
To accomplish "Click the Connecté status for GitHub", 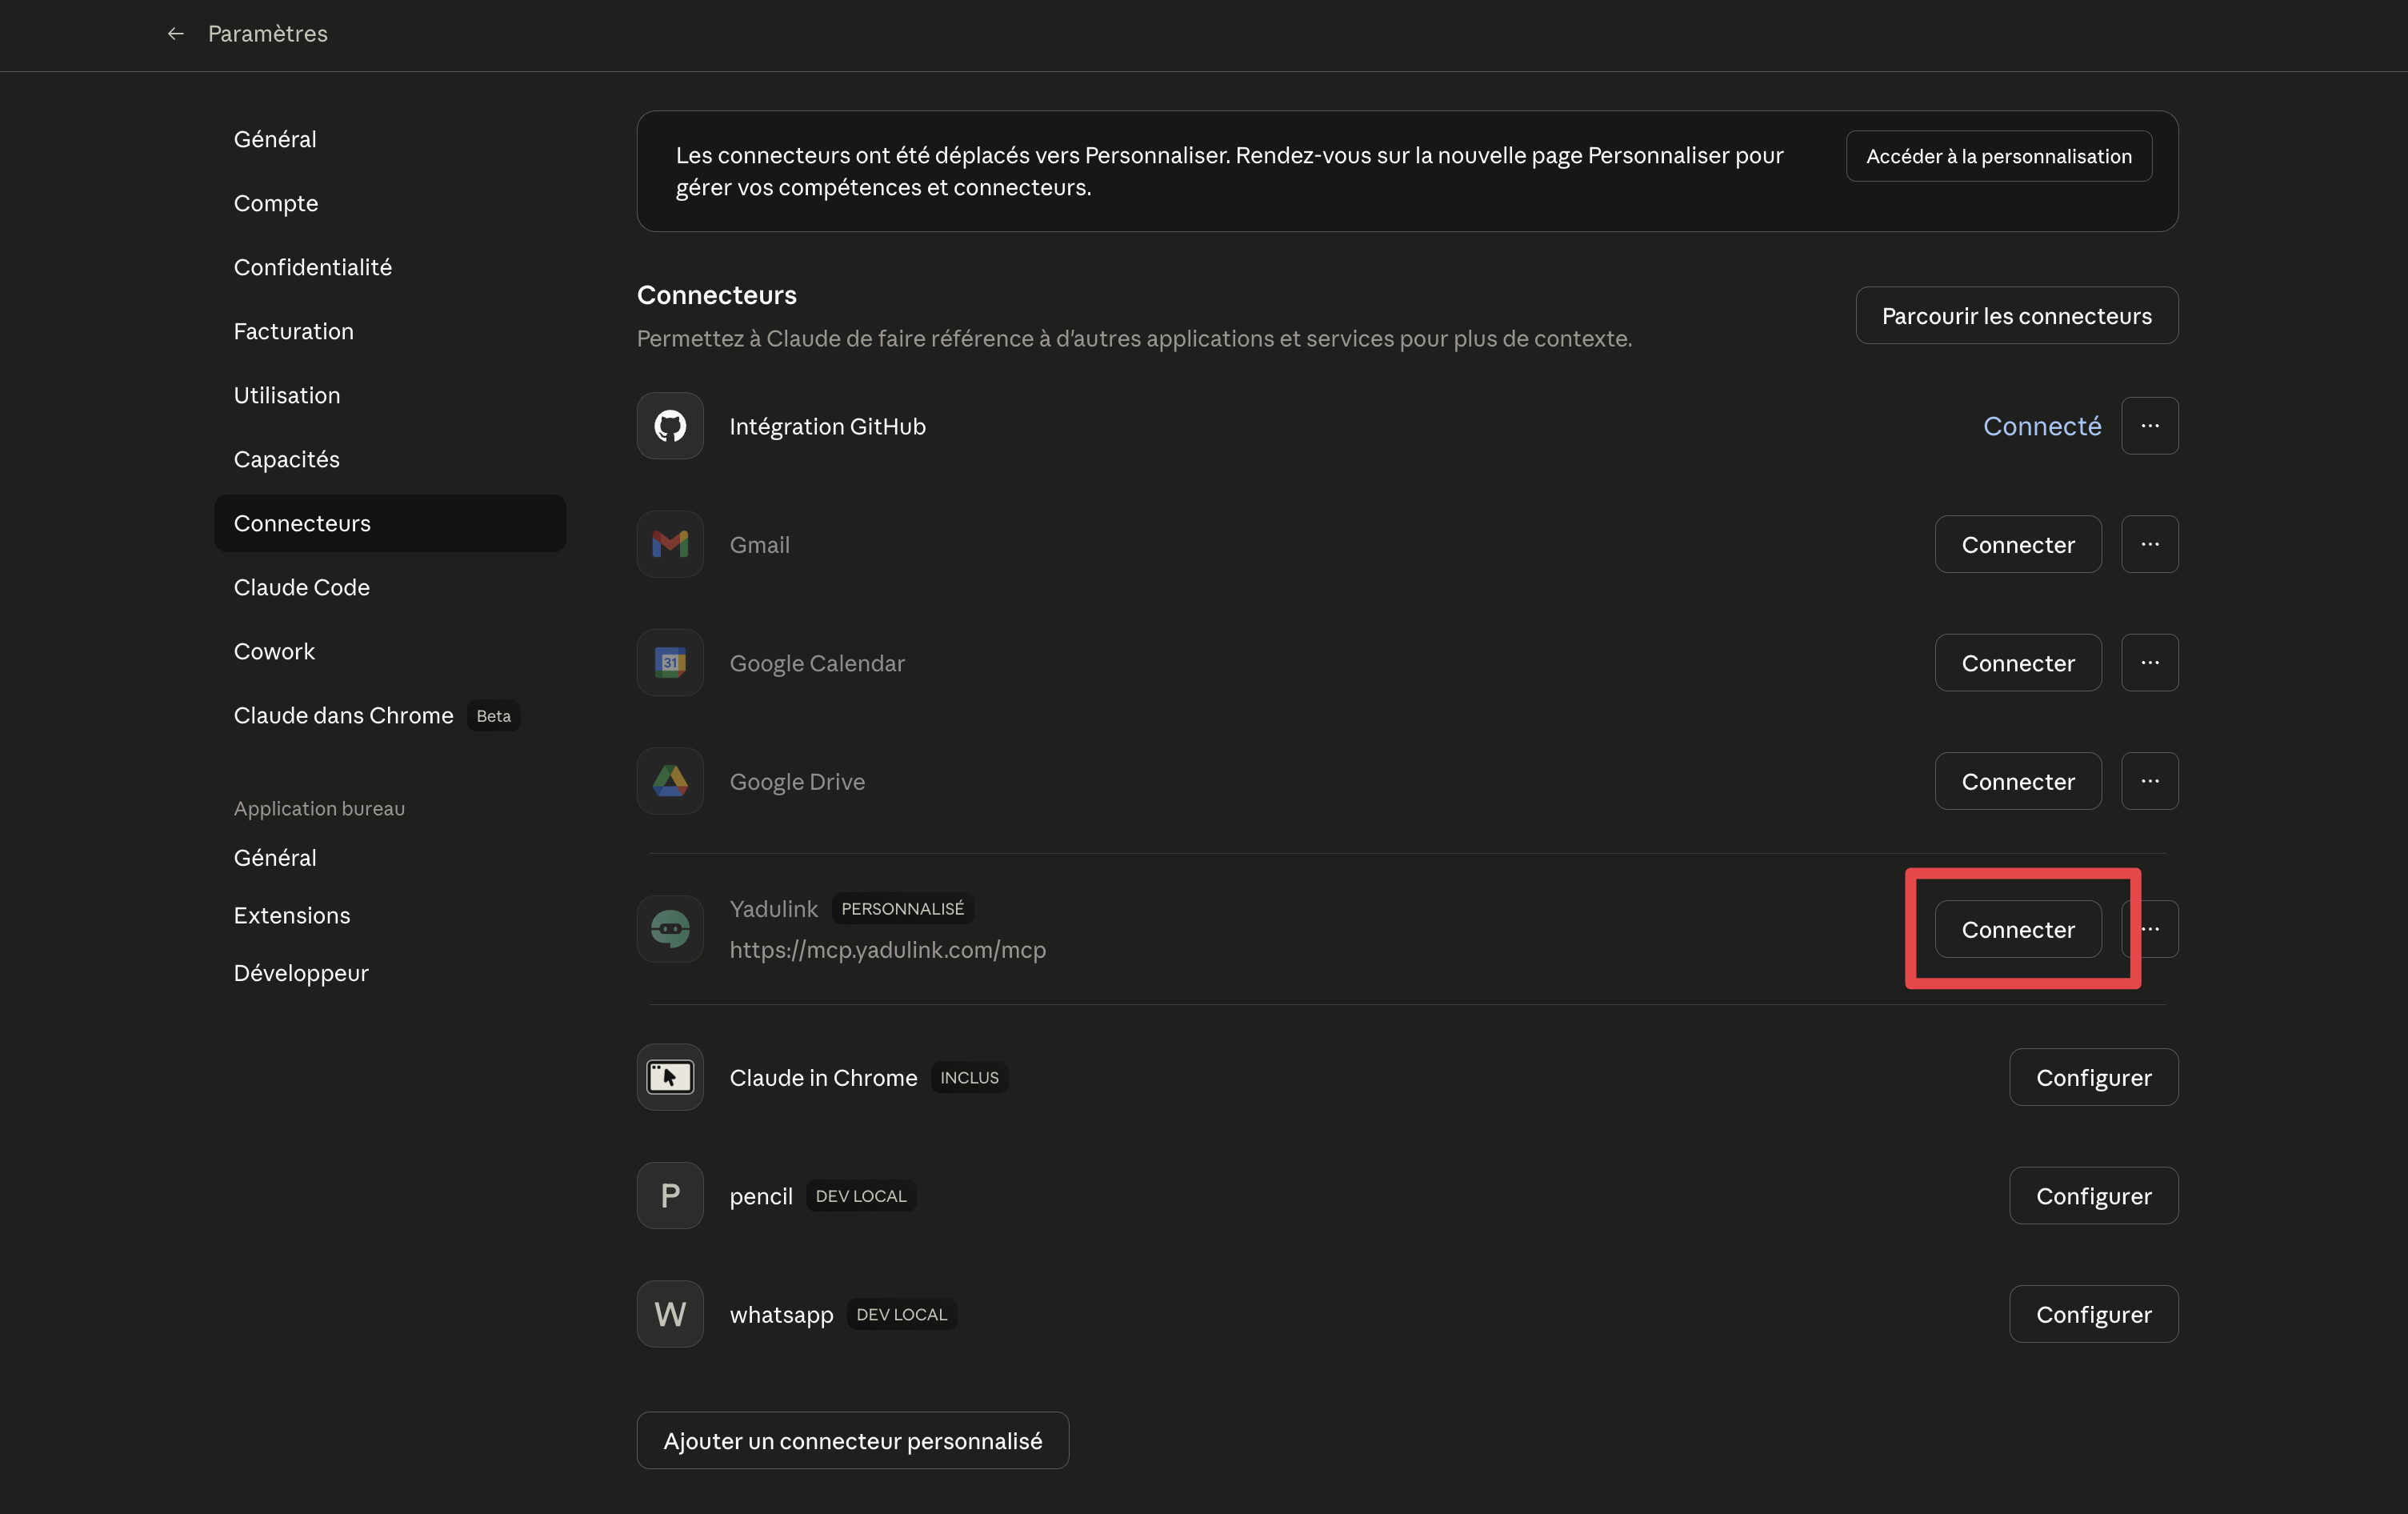I will [2042, 426].
